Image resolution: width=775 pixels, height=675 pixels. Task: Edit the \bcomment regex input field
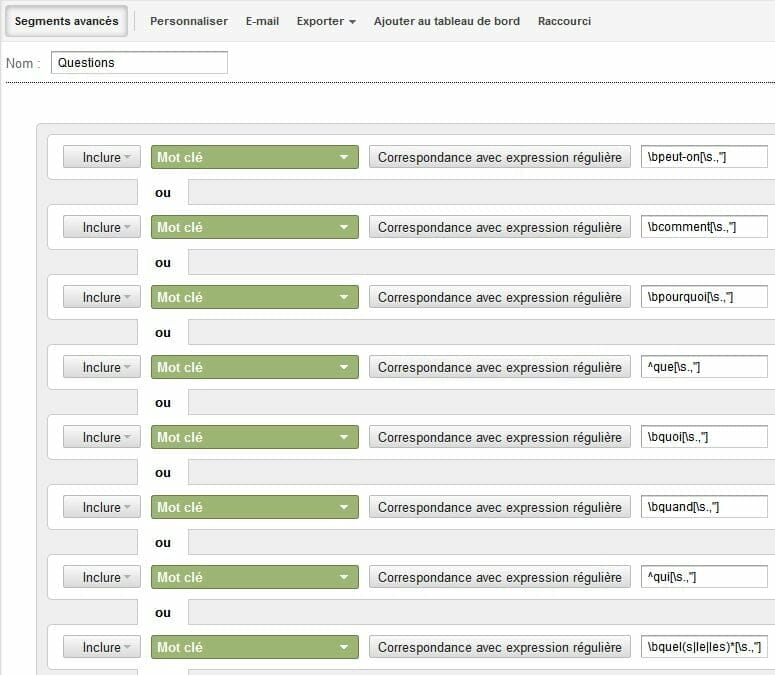tap(704, 227)
